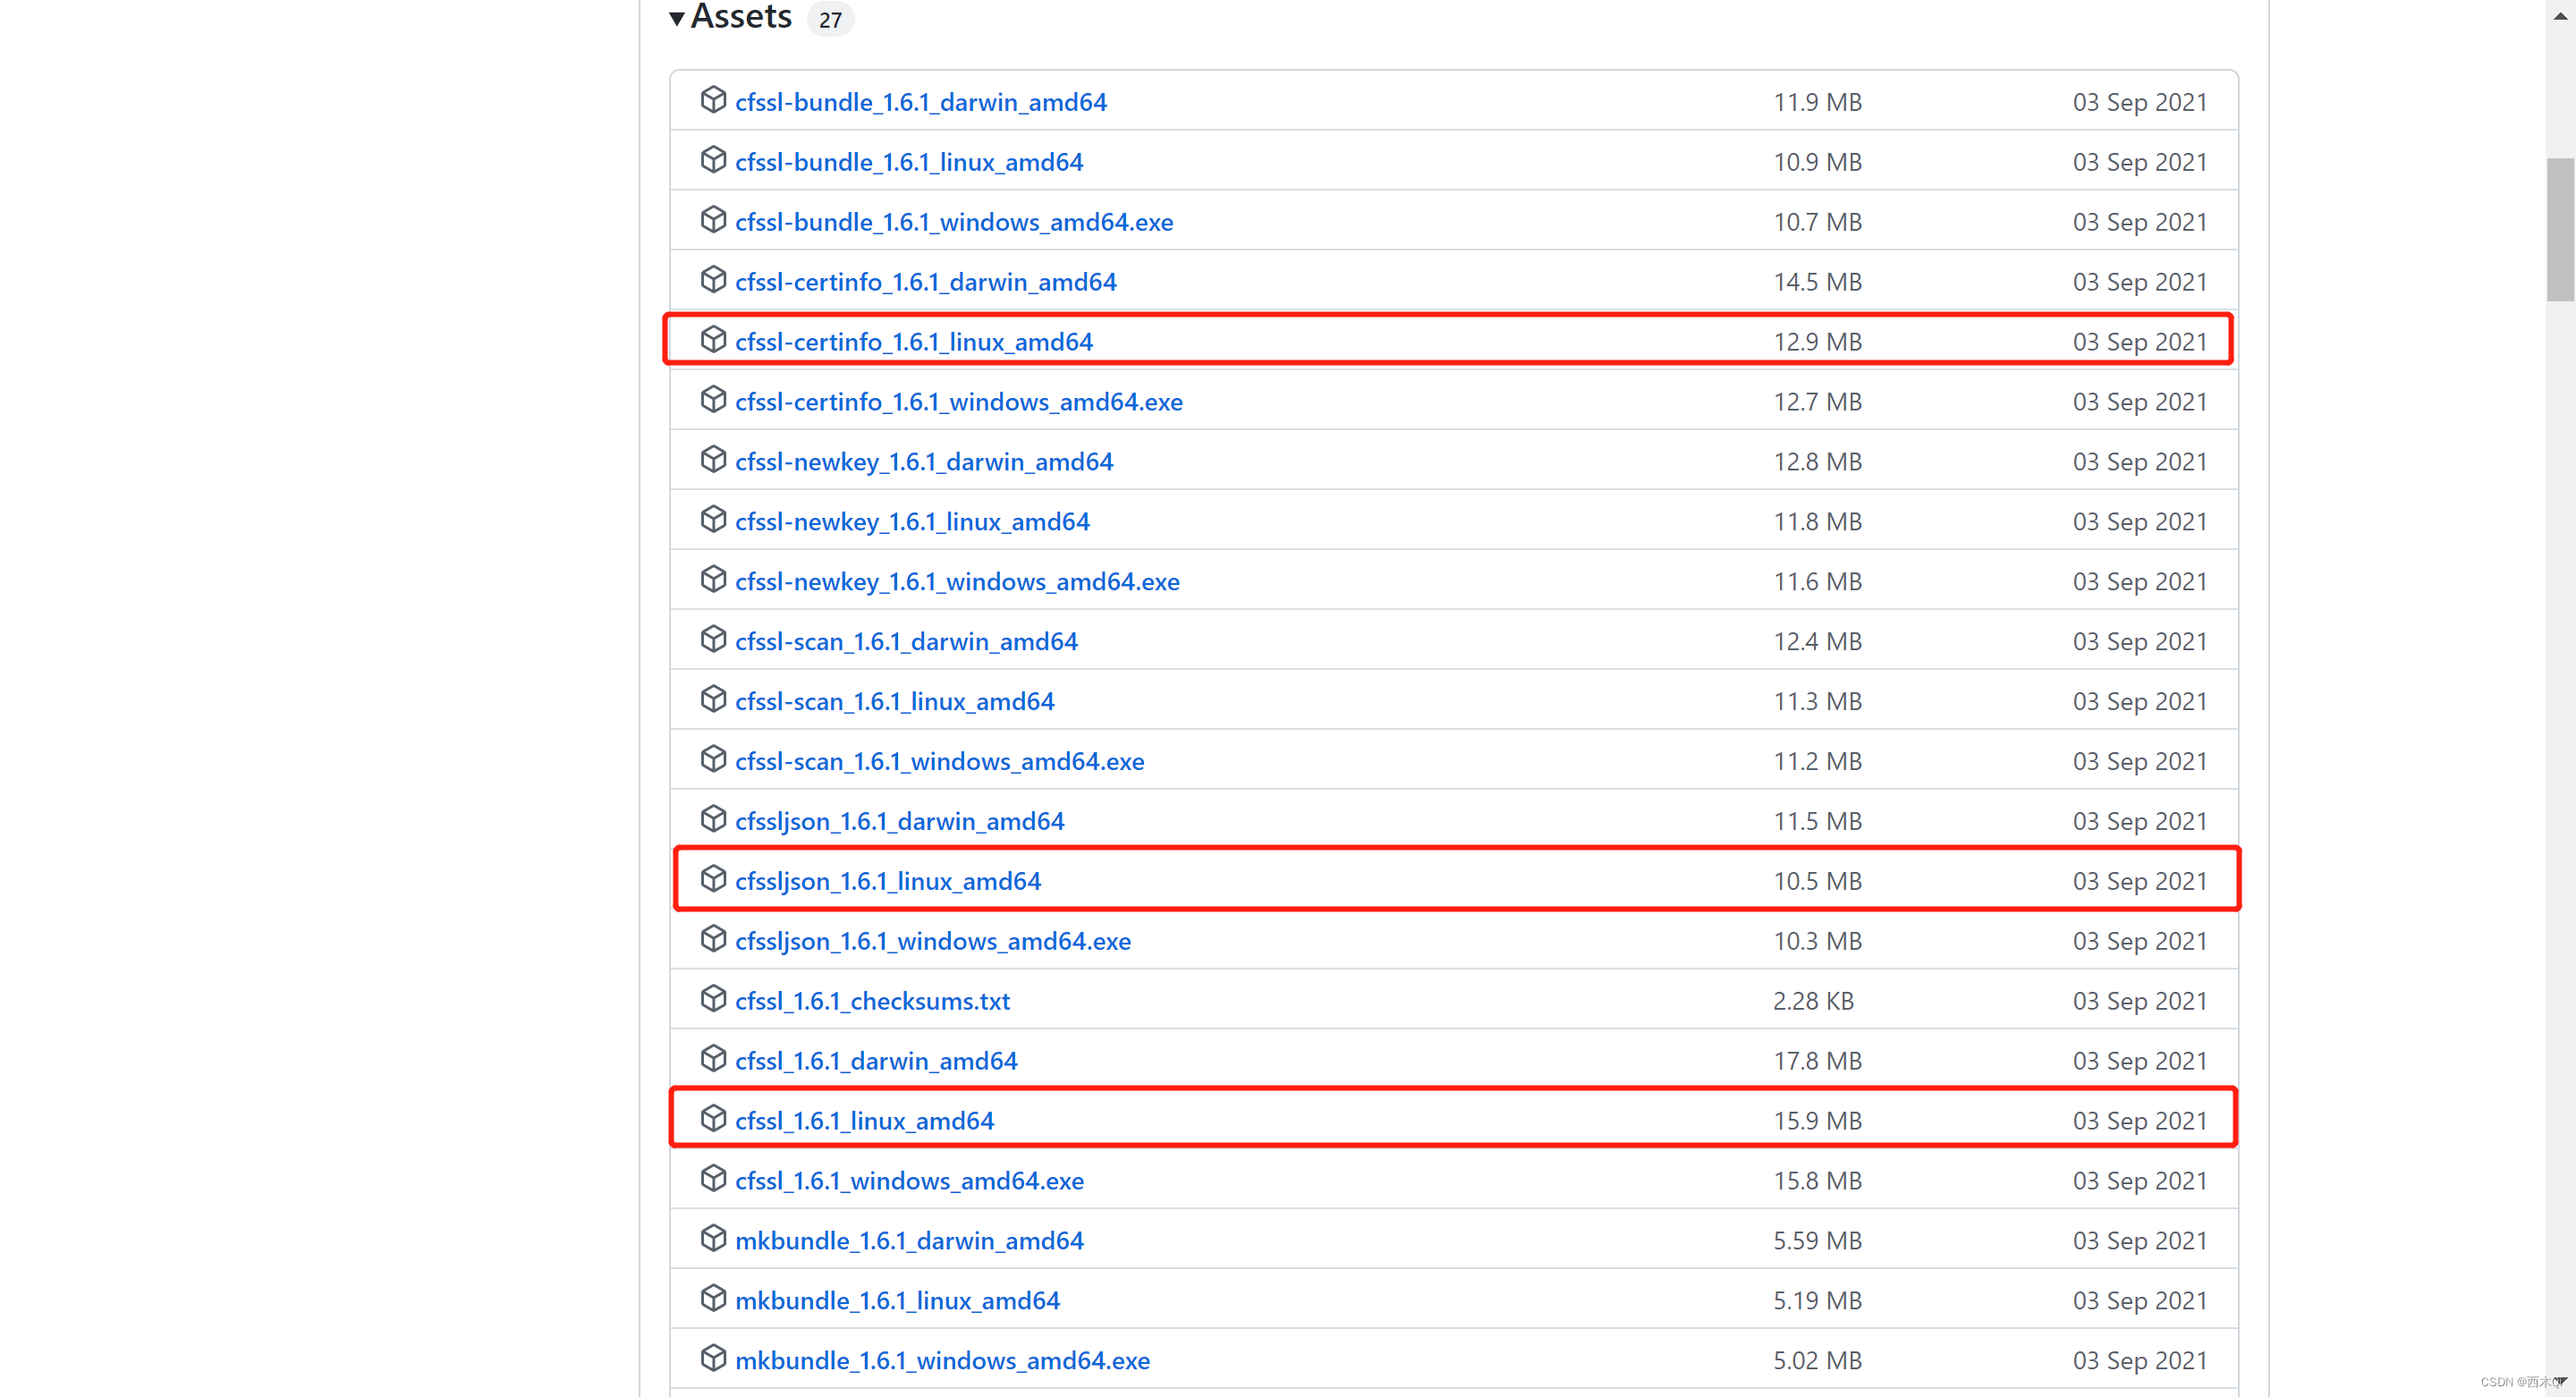The width and height of the screenshot is (2576, 1397).
Task: Open cfssl_1.6.1_checksums.txt file
Action: [874, 1000]
